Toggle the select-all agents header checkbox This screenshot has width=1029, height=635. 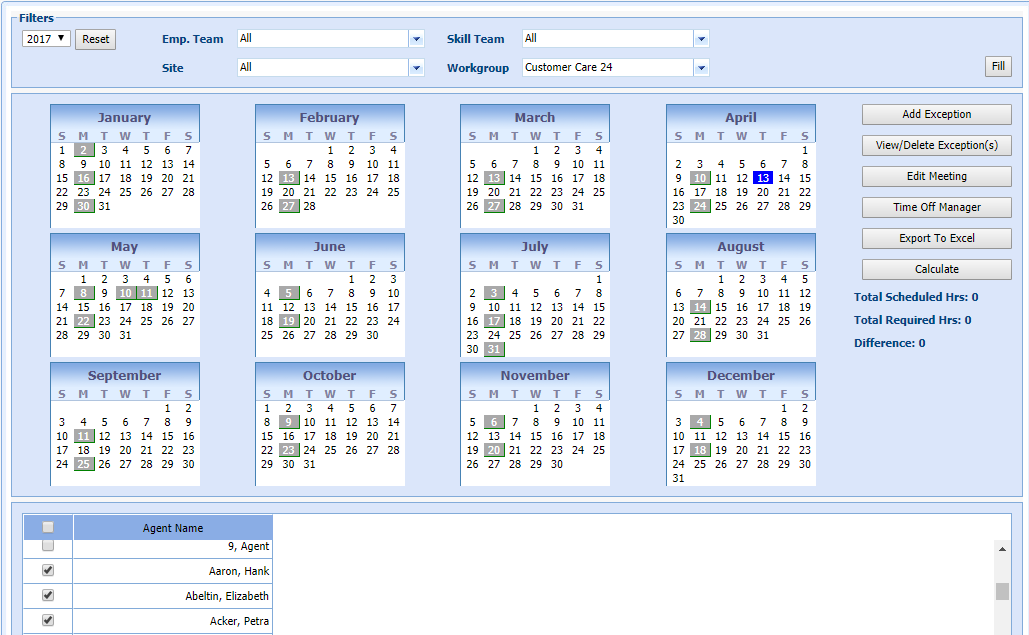pos(48,528)
